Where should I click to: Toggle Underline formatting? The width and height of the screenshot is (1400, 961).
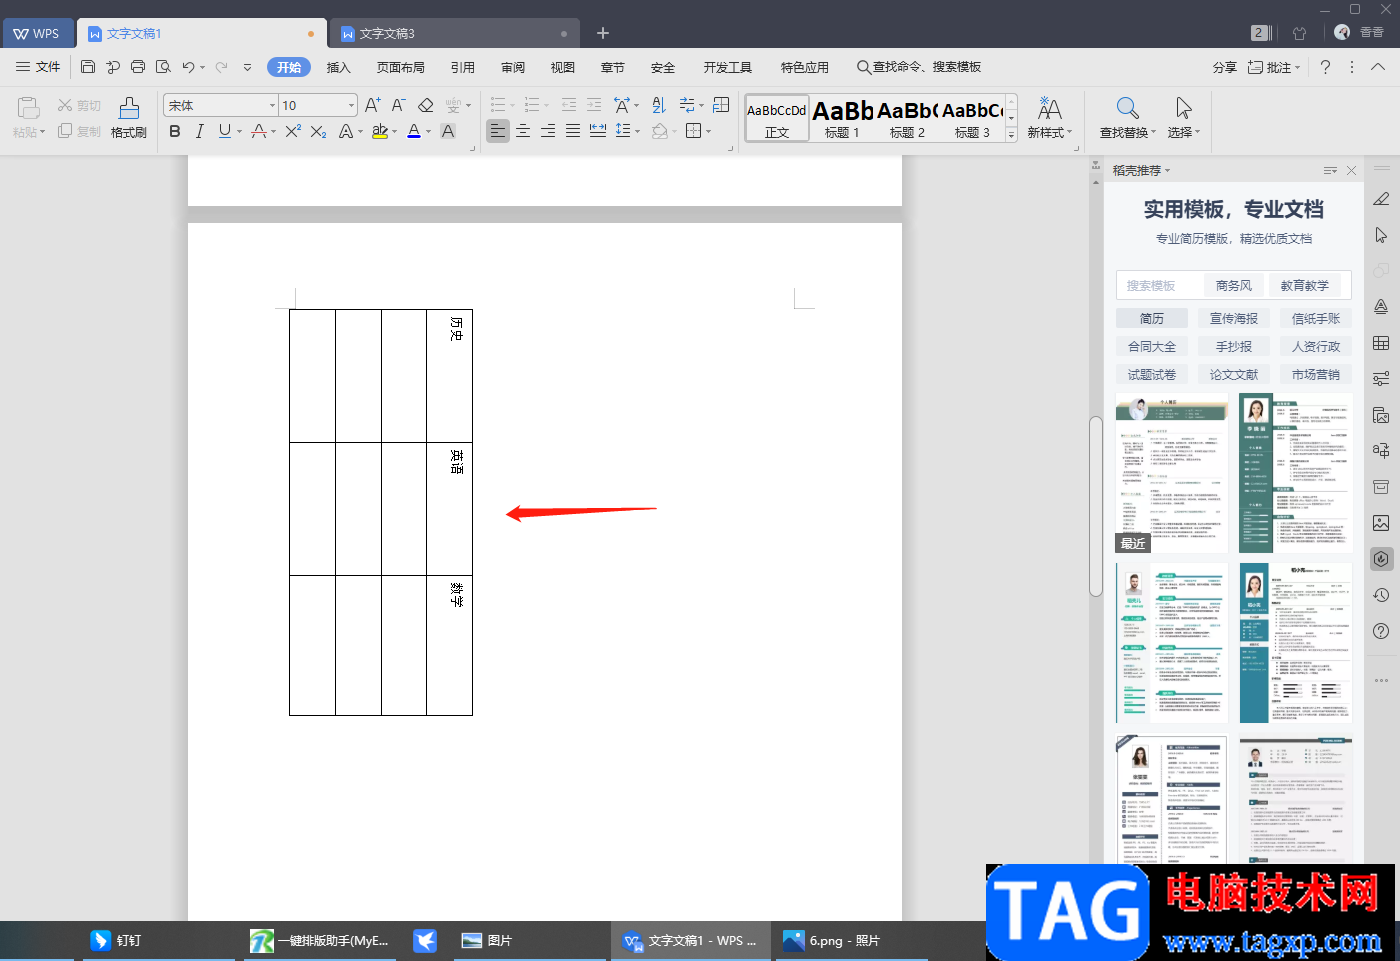pos(225,131)
